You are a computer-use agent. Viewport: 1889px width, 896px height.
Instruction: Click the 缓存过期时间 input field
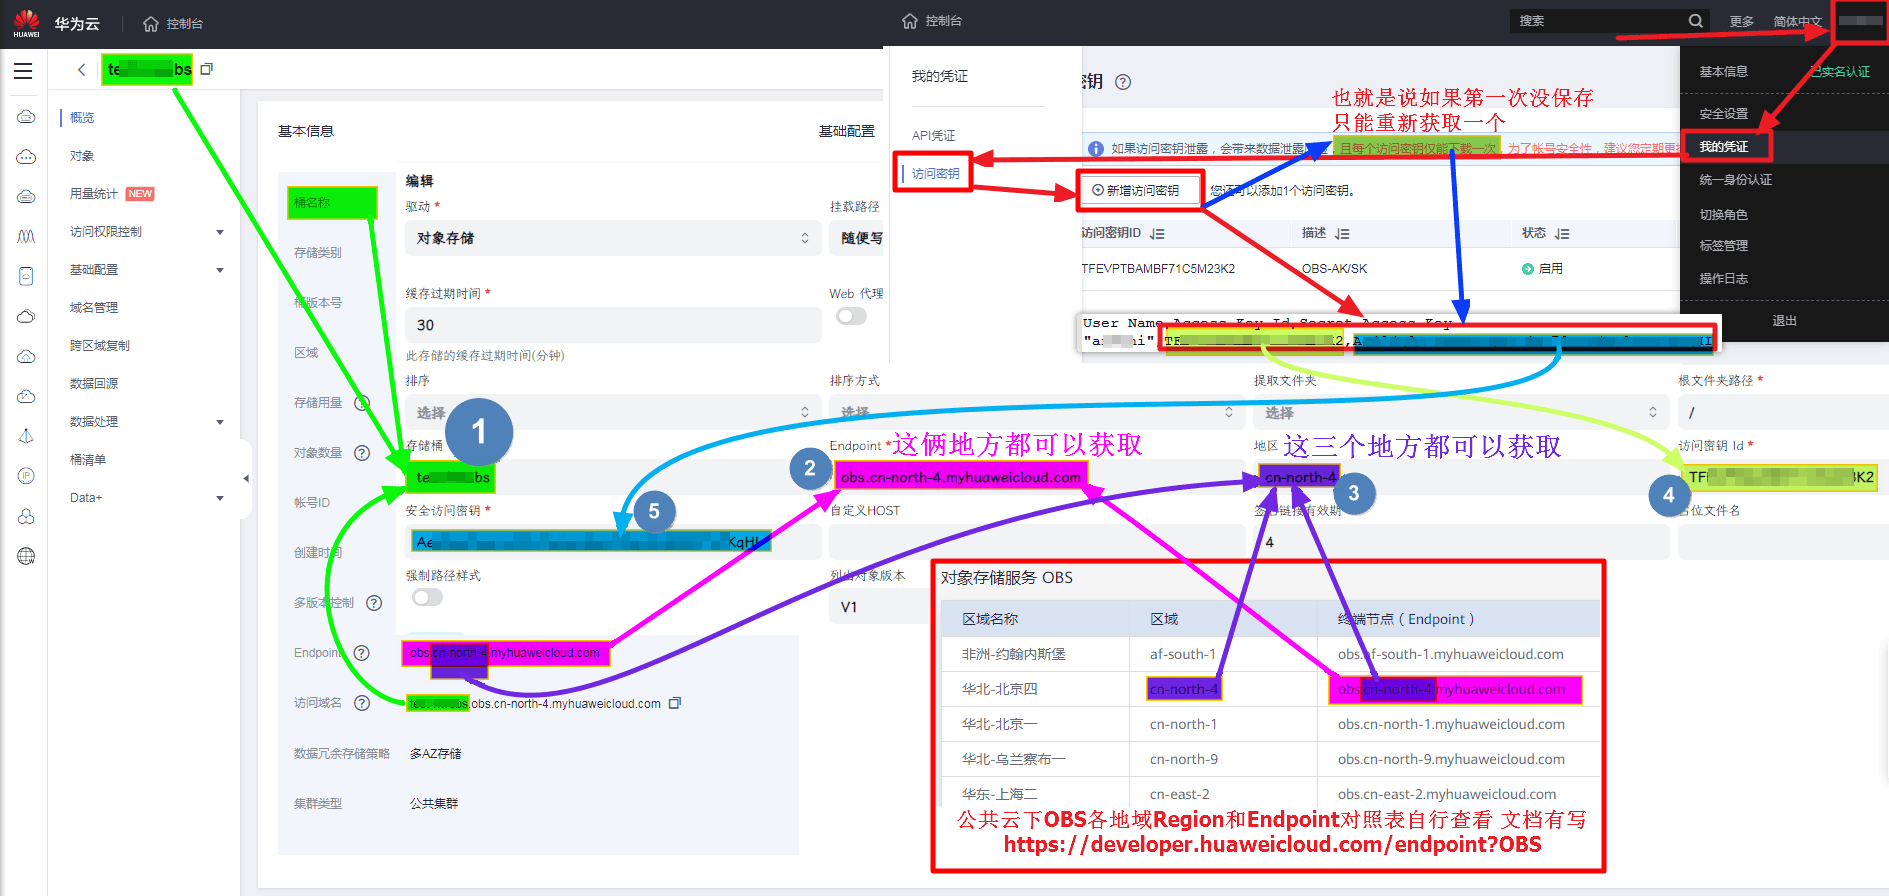[x=612, y=325]
